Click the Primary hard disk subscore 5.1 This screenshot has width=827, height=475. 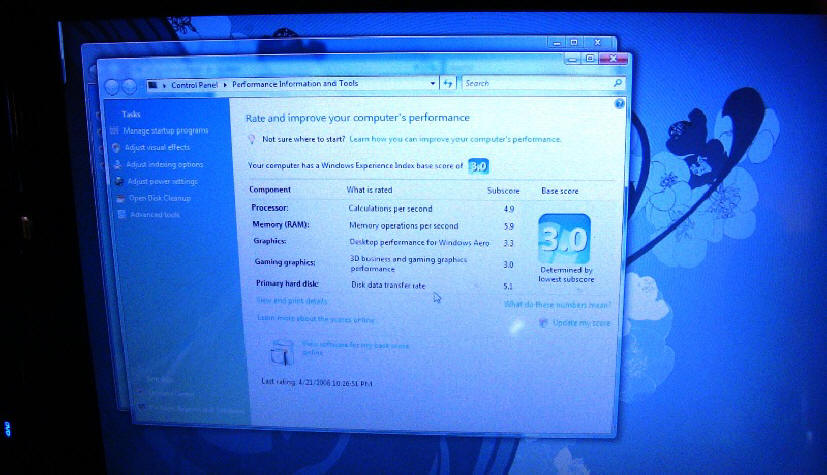coord(508,286)
